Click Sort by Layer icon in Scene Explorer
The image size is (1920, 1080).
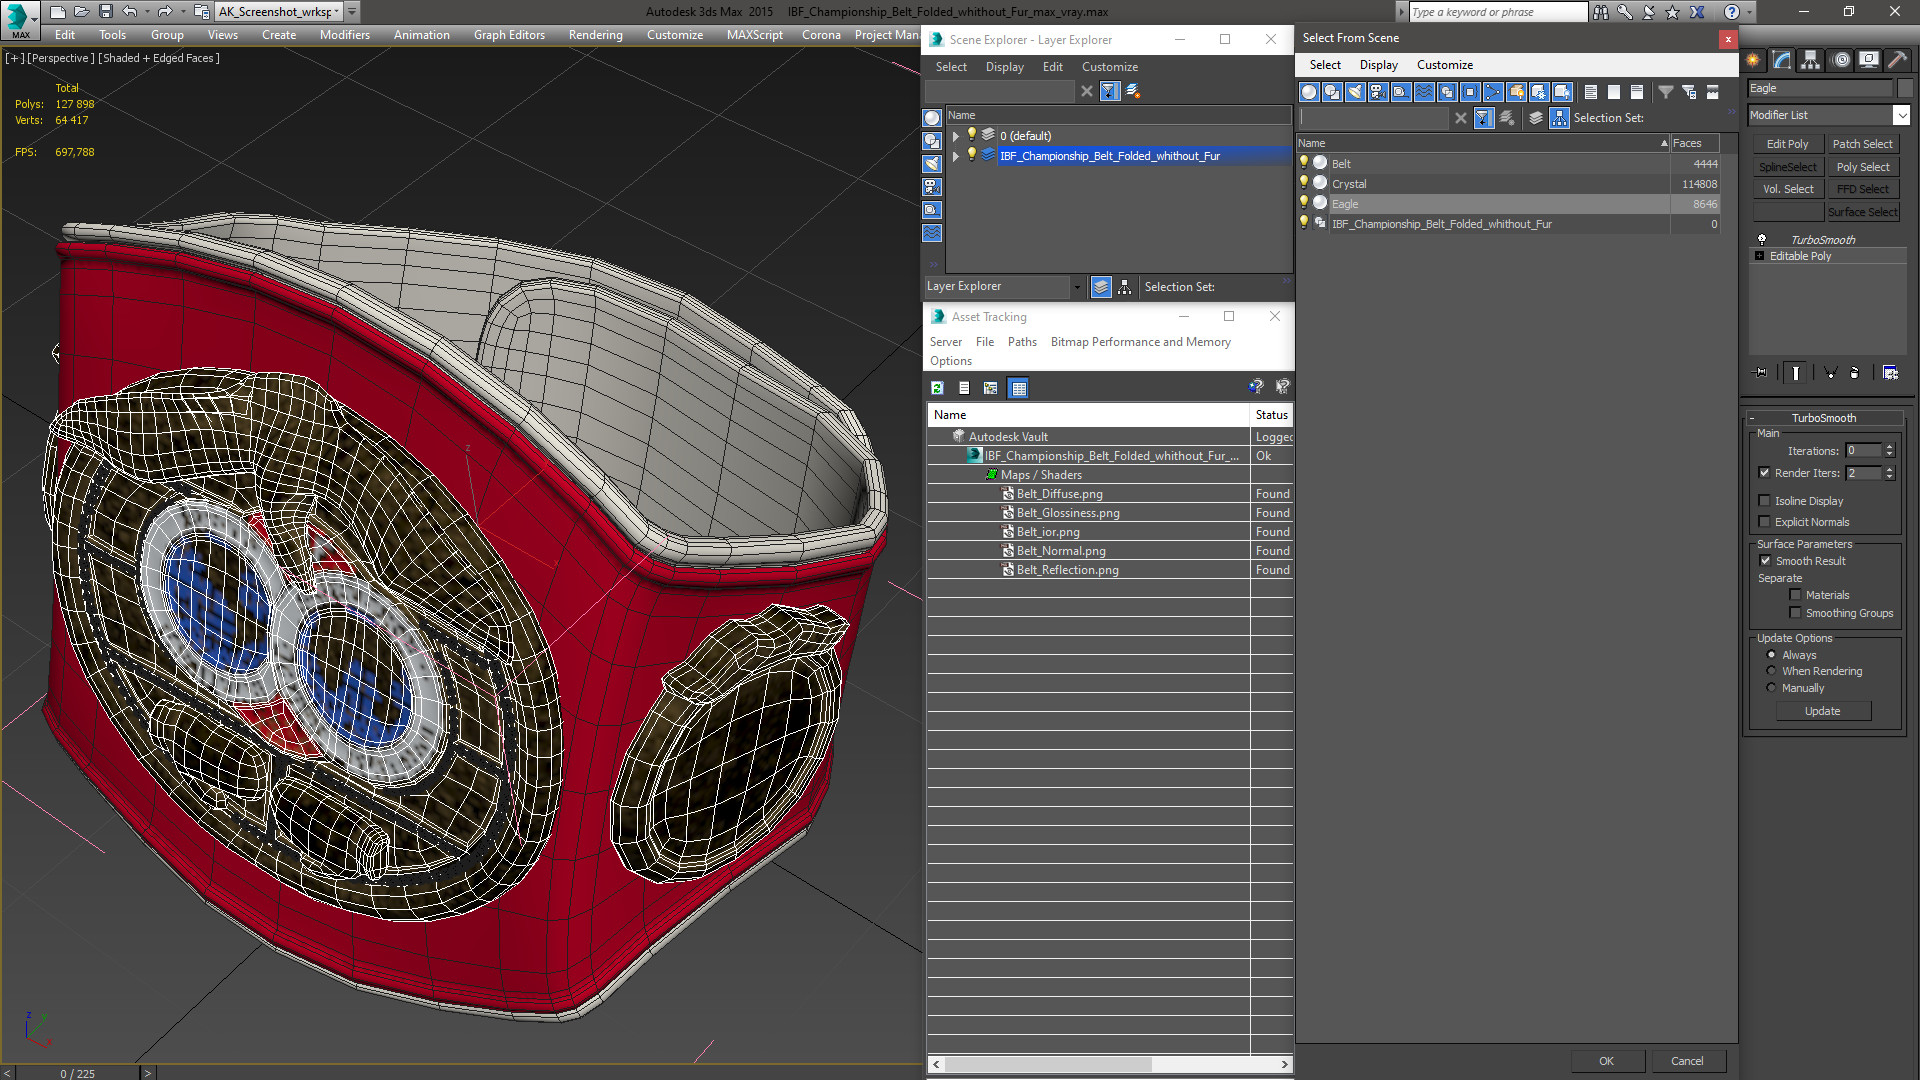tap(1101, 287)
